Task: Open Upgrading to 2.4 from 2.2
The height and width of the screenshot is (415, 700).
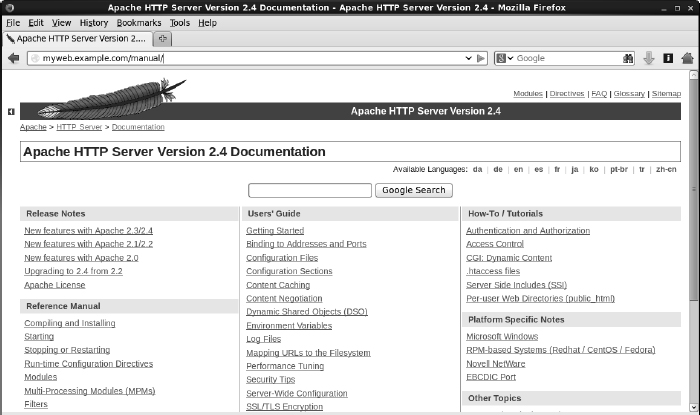Action: click(73, 271)
